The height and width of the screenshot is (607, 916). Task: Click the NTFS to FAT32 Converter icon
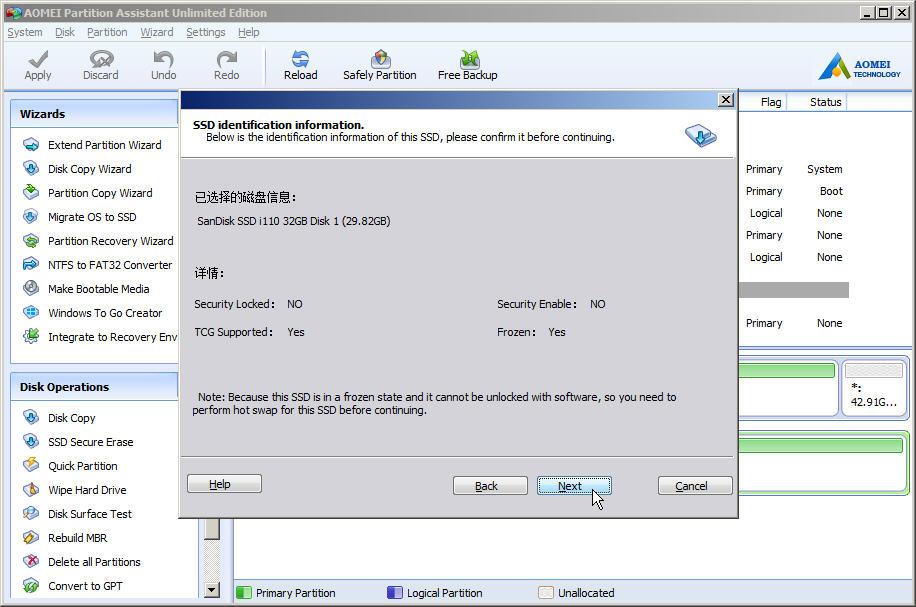coord(31,265)
